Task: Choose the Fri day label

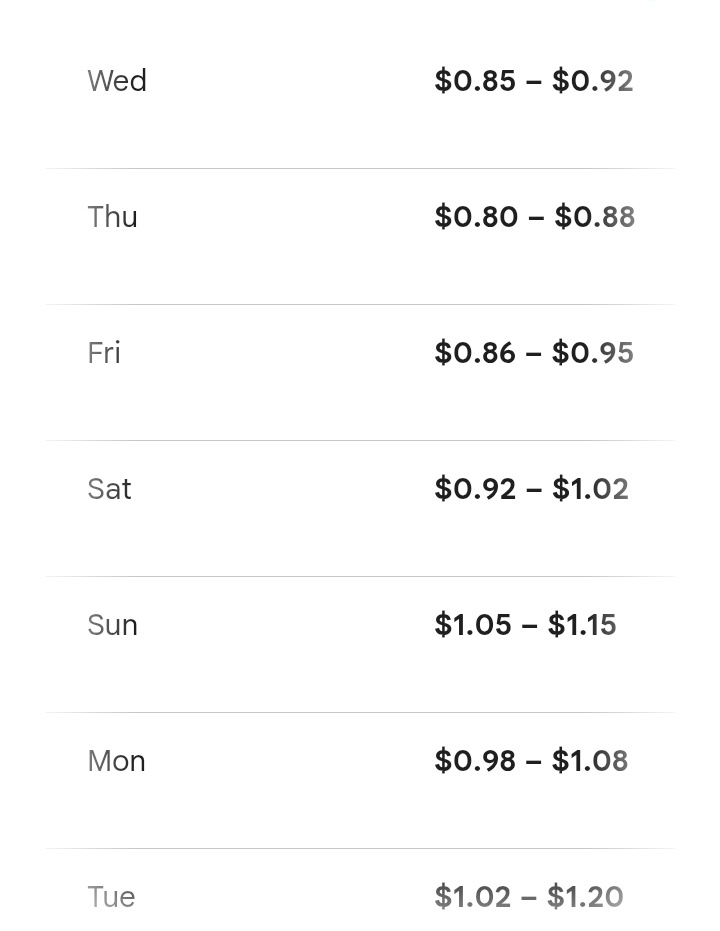Action: click(104, 353)
